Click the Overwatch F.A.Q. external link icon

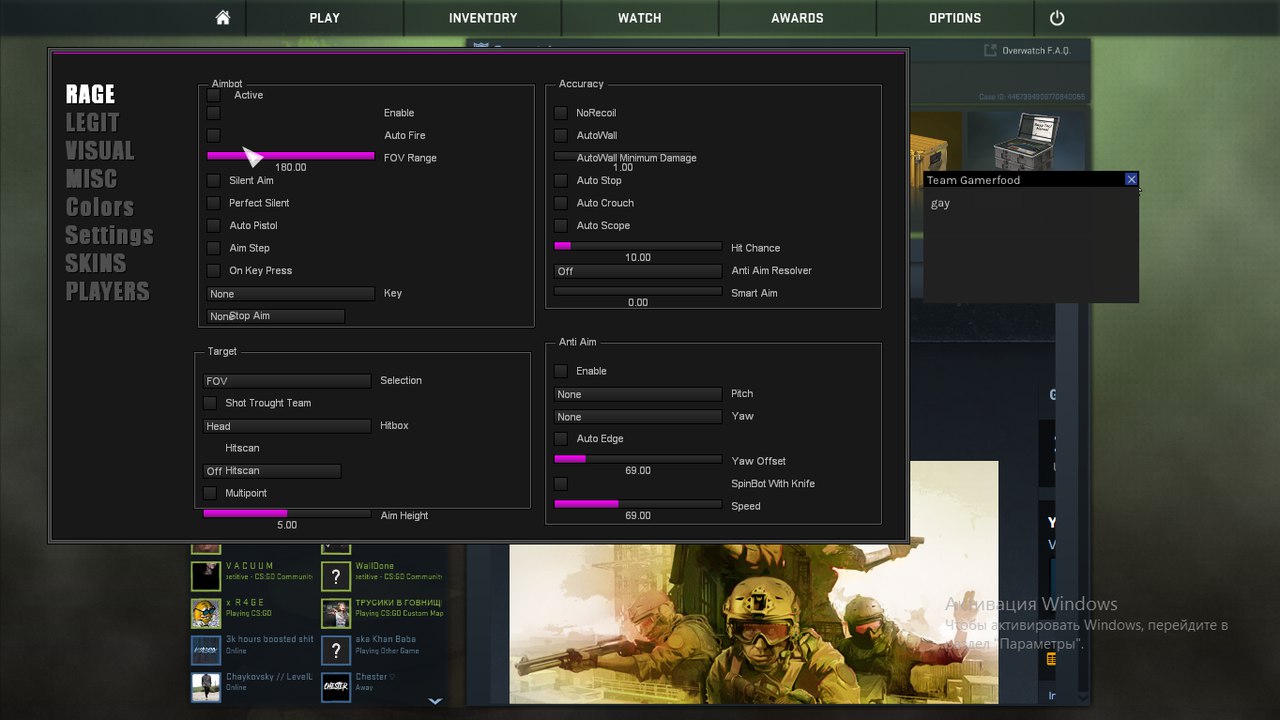pyautogui.click(x=990, y=50)
